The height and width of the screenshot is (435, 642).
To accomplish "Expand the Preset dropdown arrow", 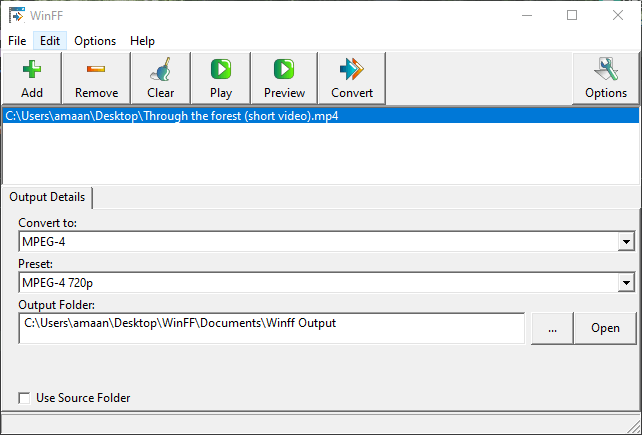I will [626, 283].
